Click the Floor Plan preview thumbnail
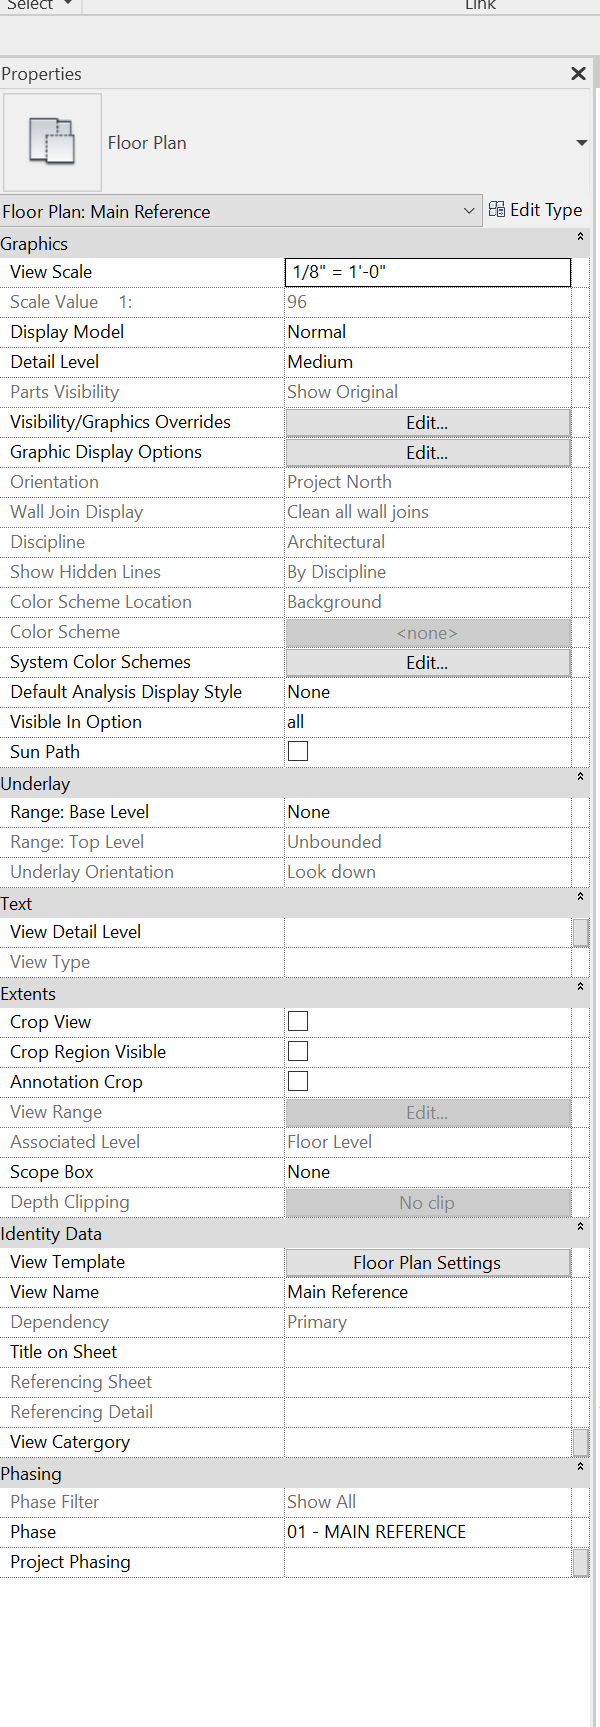Image resolution: width=600 pixels, height=1727 pixels. (x=52, y=142)
